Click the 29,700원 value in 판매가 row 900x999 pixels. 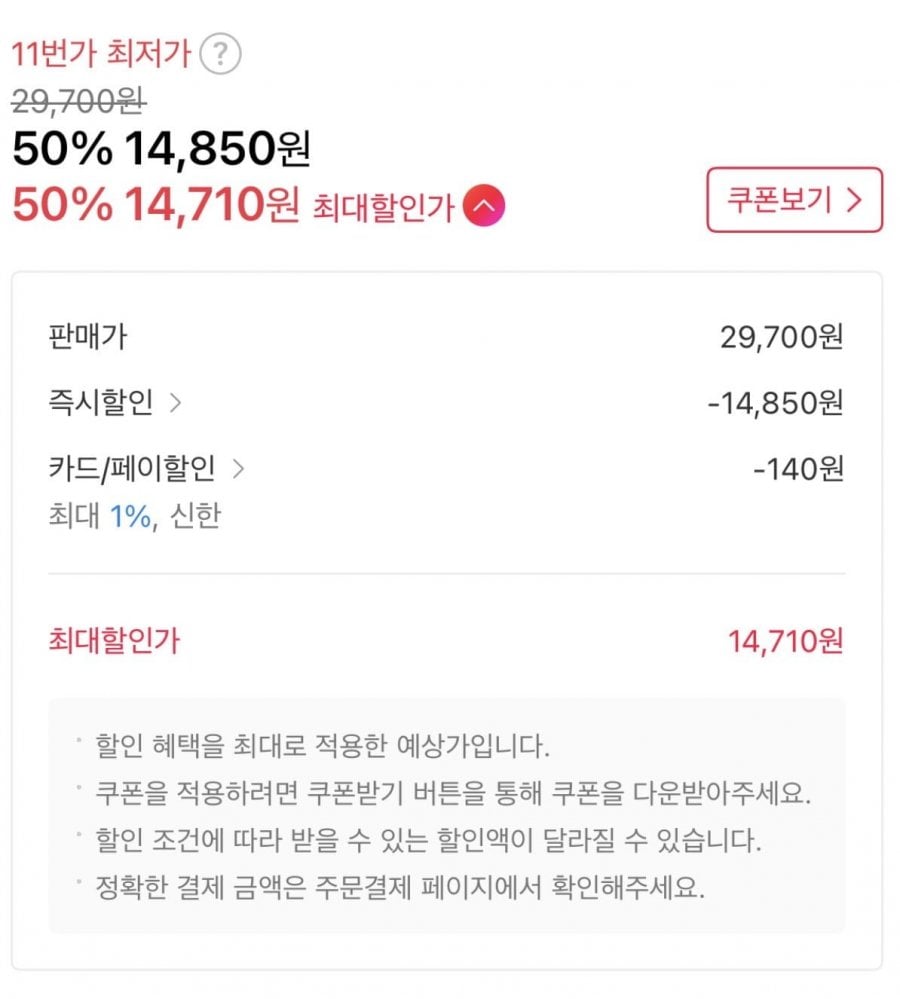781,337
